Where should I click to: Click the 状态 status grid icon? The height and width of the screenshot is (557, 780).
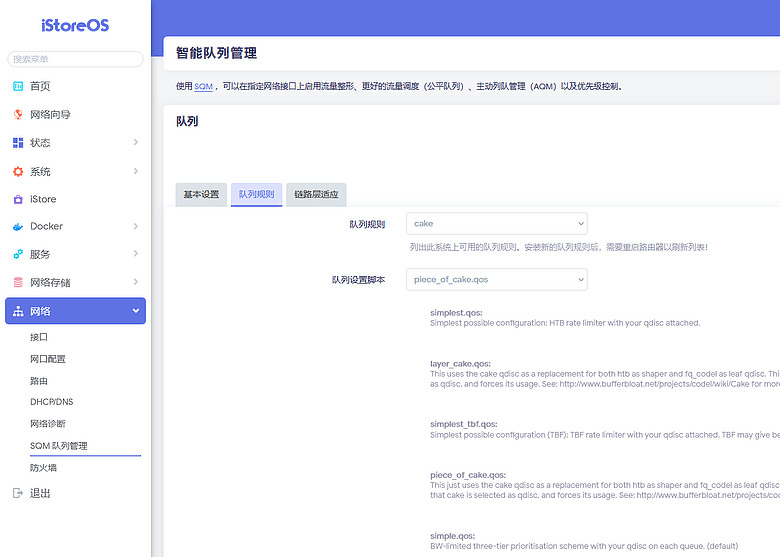click(18, 143)
